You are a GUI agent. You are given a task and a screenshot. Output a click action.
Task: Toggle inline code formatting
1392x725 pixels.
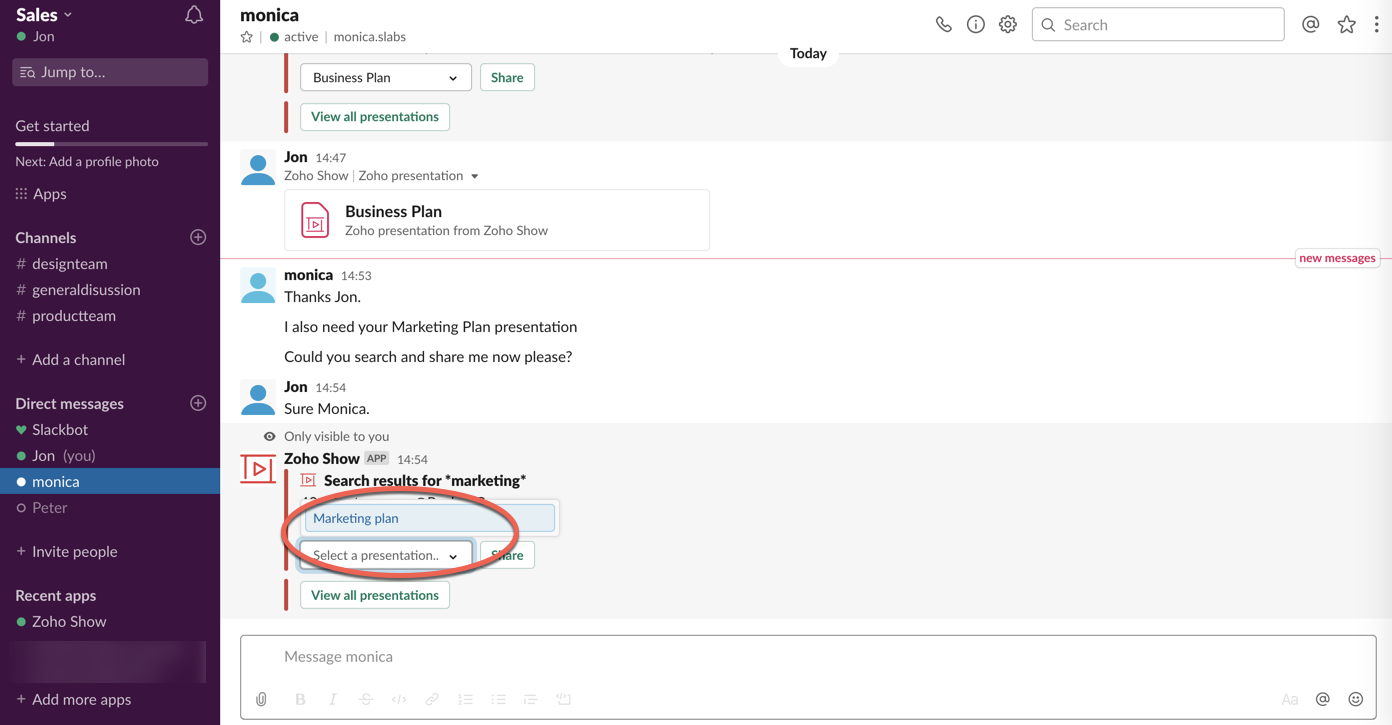pyautogui.click(x=399, y=699)
